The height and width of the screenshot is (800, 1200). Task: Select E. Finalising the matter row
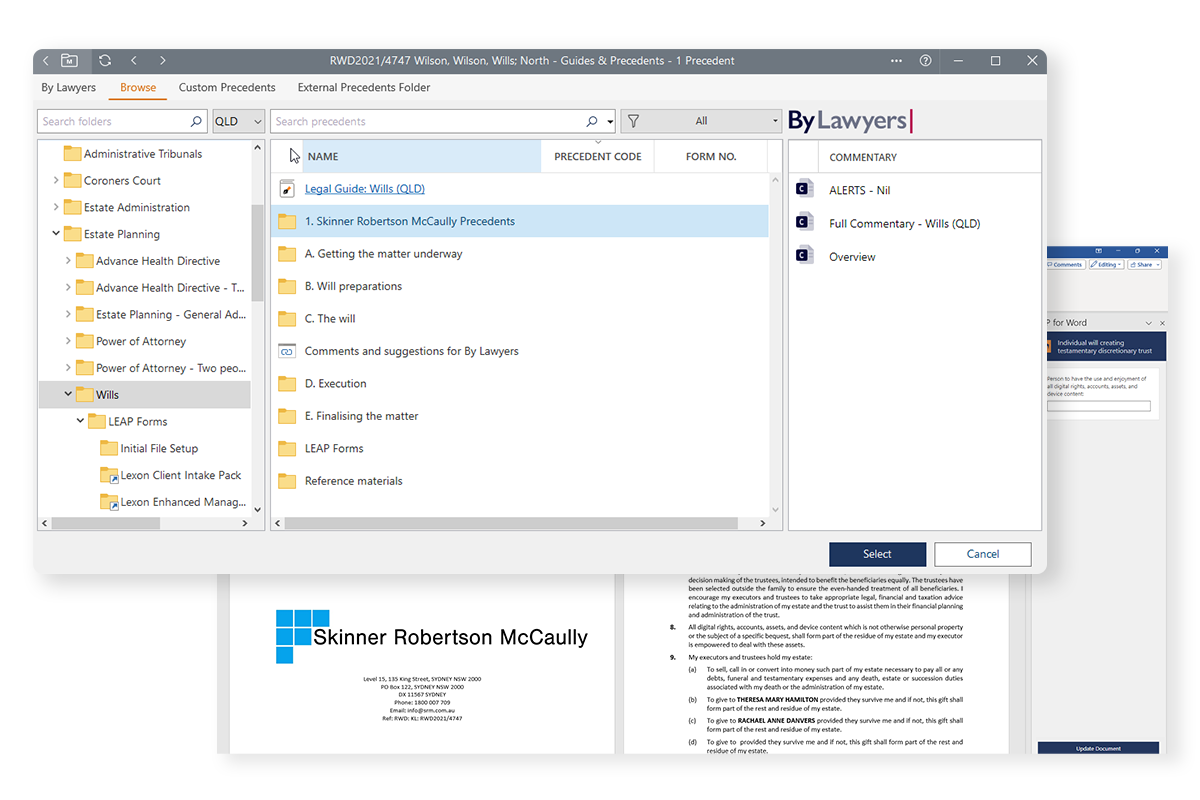tap(519, 416)
